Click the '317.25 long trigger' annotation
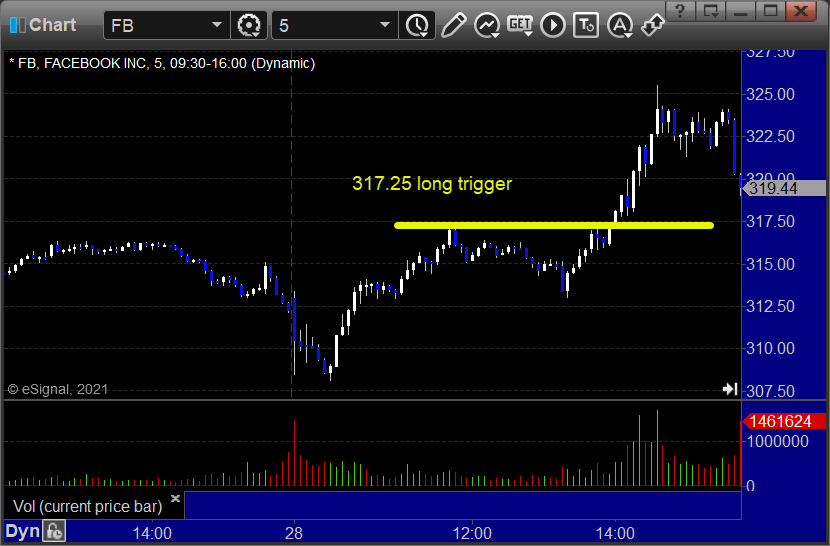Viewport: 830px width, 546px height. coord(432,184)
